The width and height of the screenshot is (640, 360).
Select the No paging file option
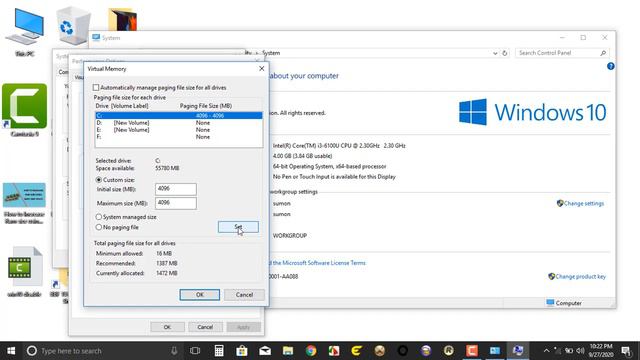[98, 227]
